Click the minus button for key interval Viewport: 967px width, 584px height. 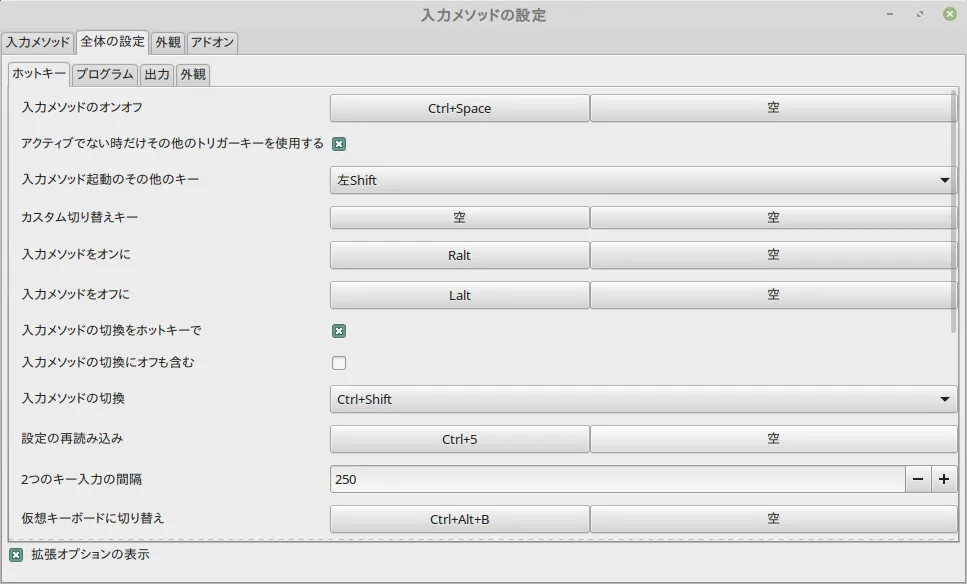(918, 479)
